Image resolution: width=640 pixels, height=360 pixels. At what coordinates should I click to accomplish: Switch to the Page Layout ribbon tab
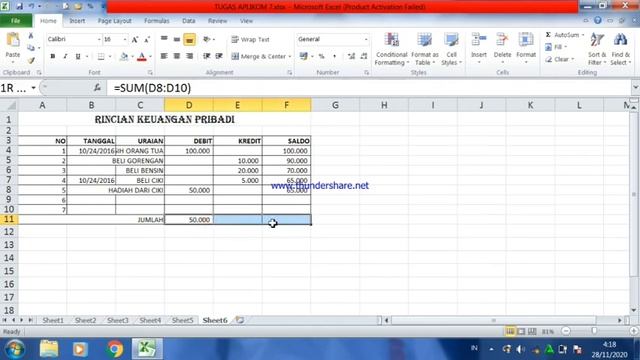click(115, 21)
